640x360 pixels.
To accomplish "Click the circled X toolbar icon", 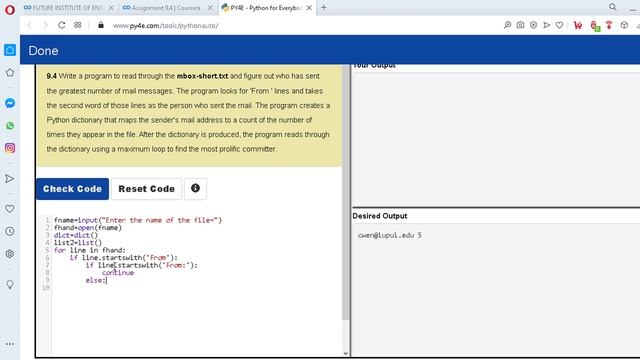I will pos(533,25).
